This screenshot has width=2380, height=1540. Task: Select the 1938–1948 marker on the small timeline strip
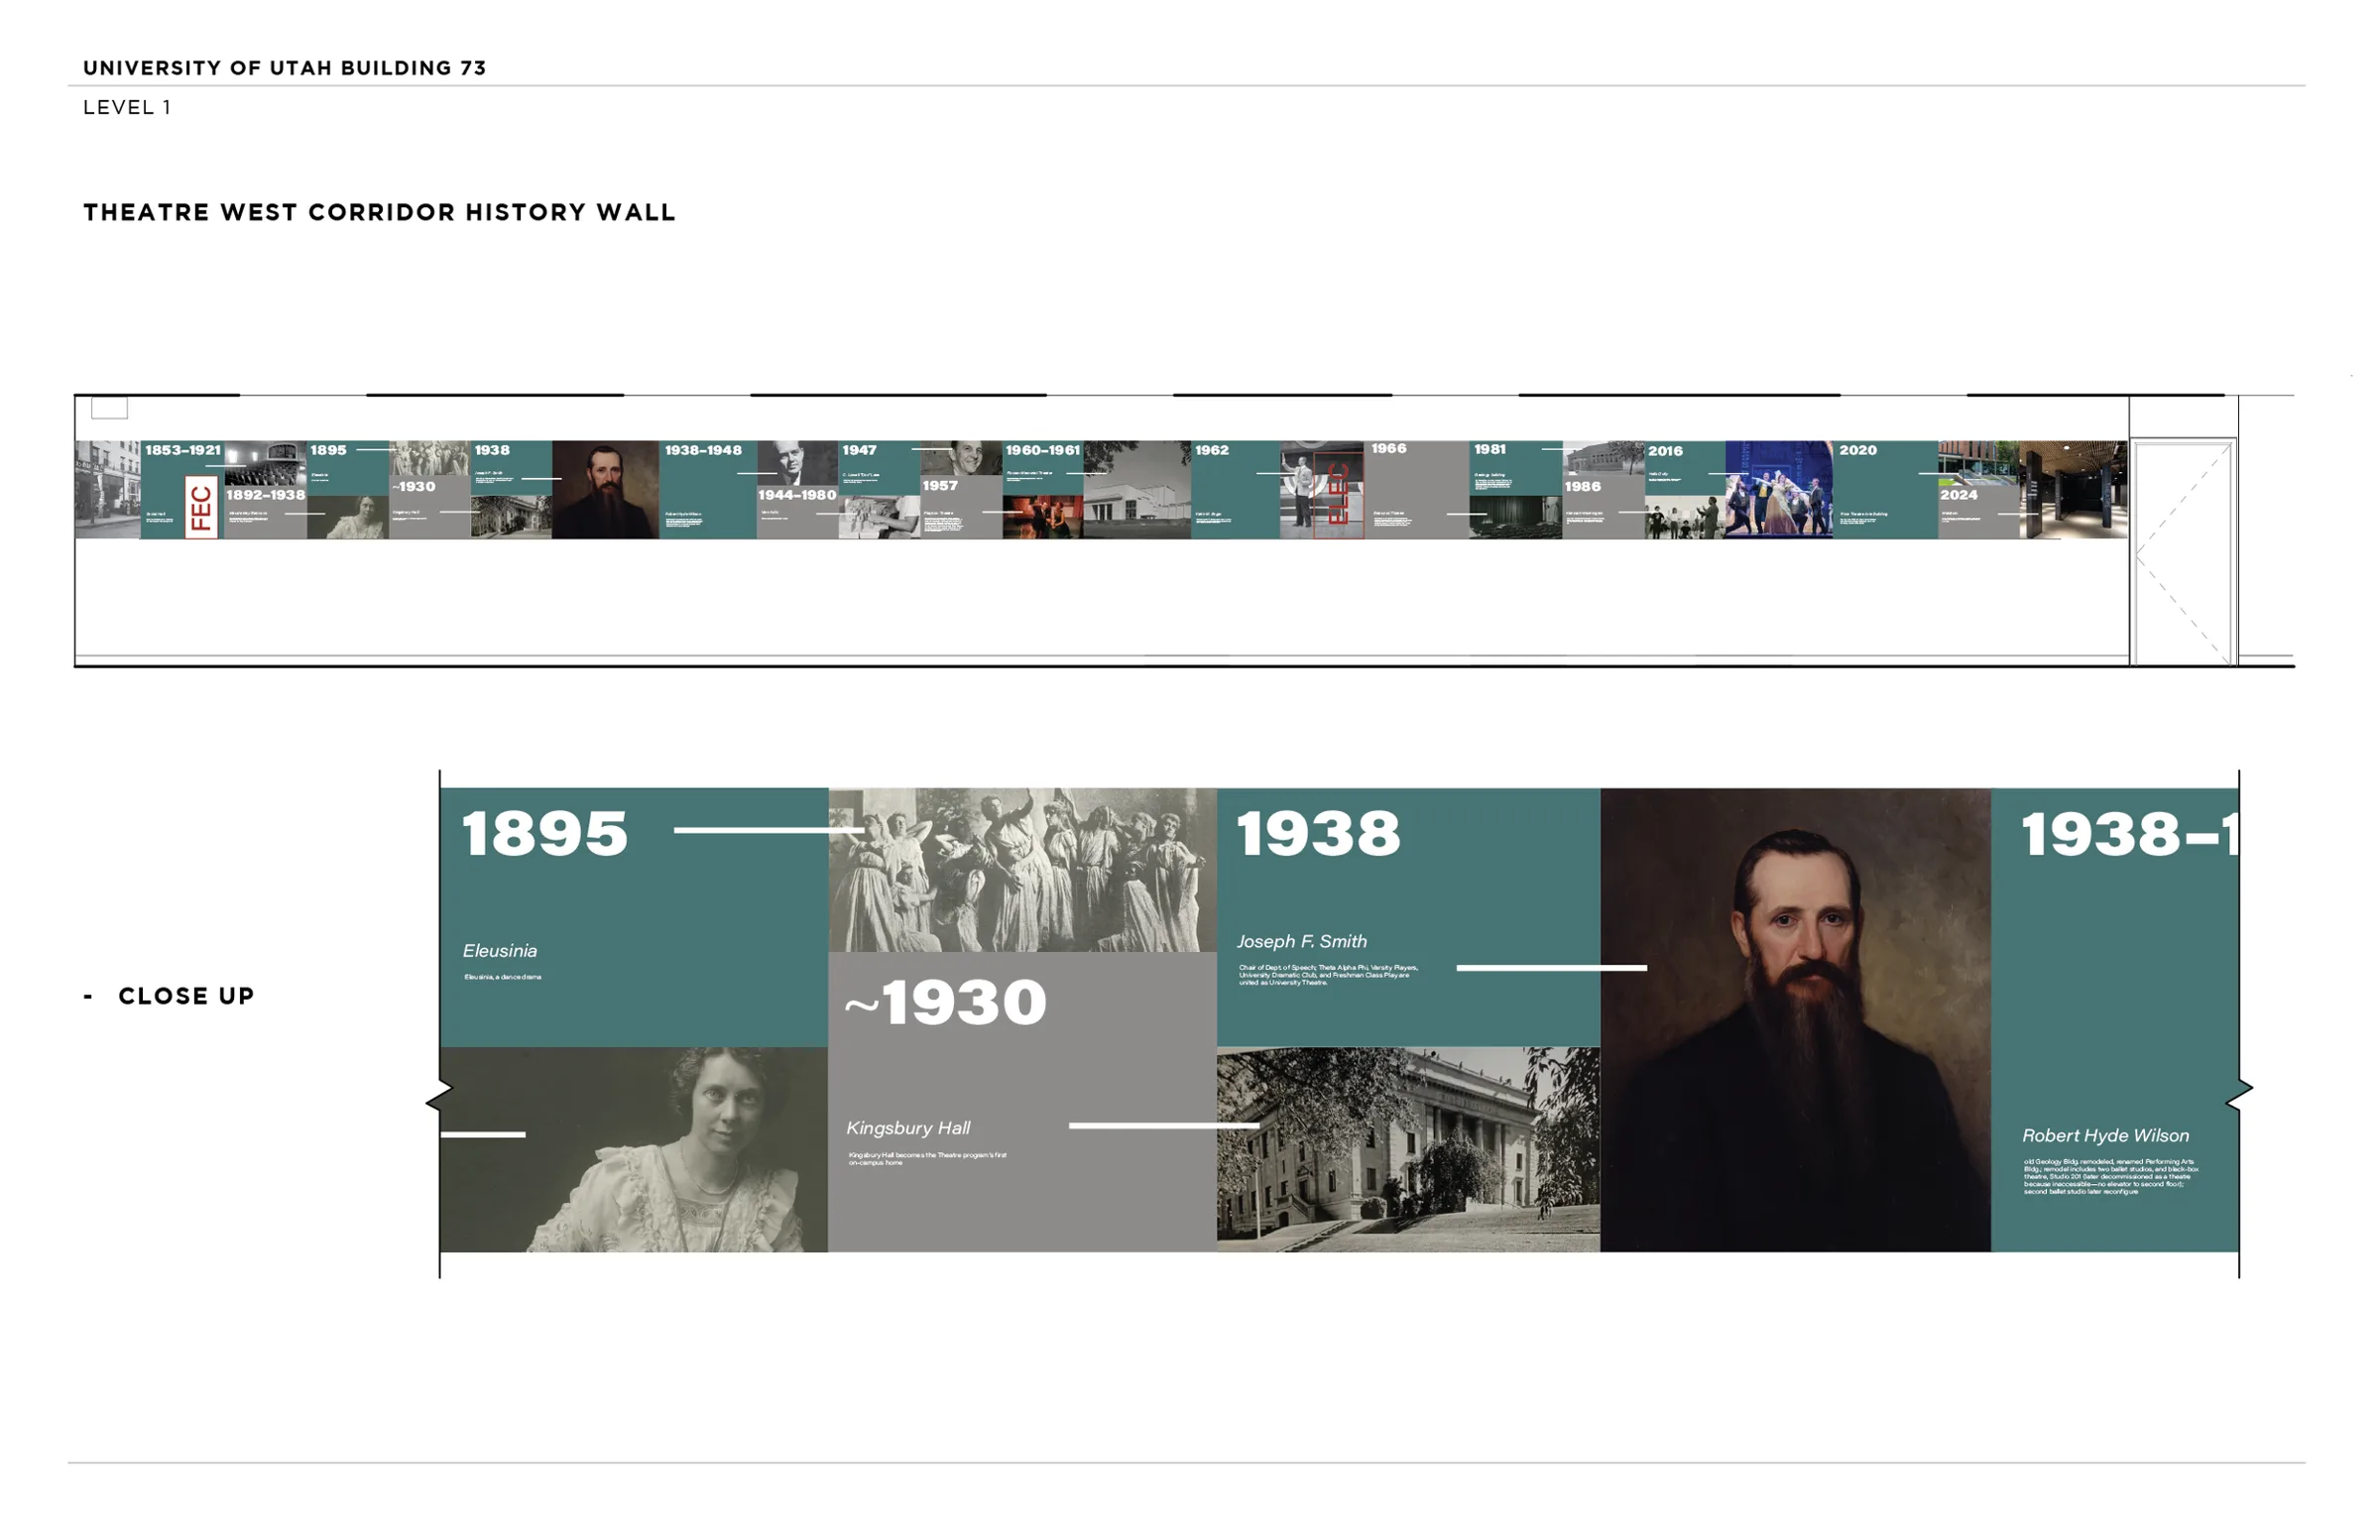click(x=703, y=450)
